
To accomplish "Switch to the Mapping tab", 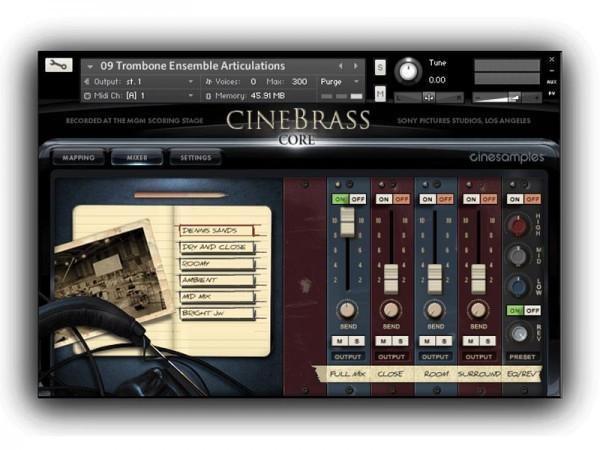I will 78,158.
